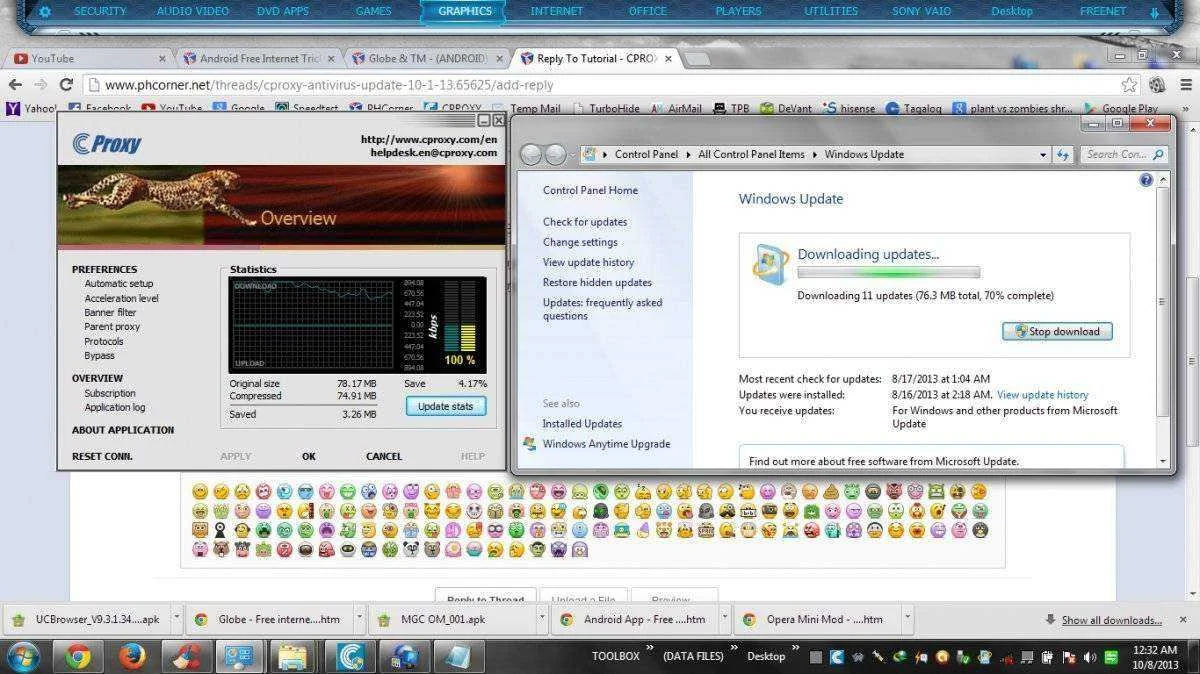Open Windows Anytime Upgrade link
Screen dimensions: 1200x674
[606, 444]
